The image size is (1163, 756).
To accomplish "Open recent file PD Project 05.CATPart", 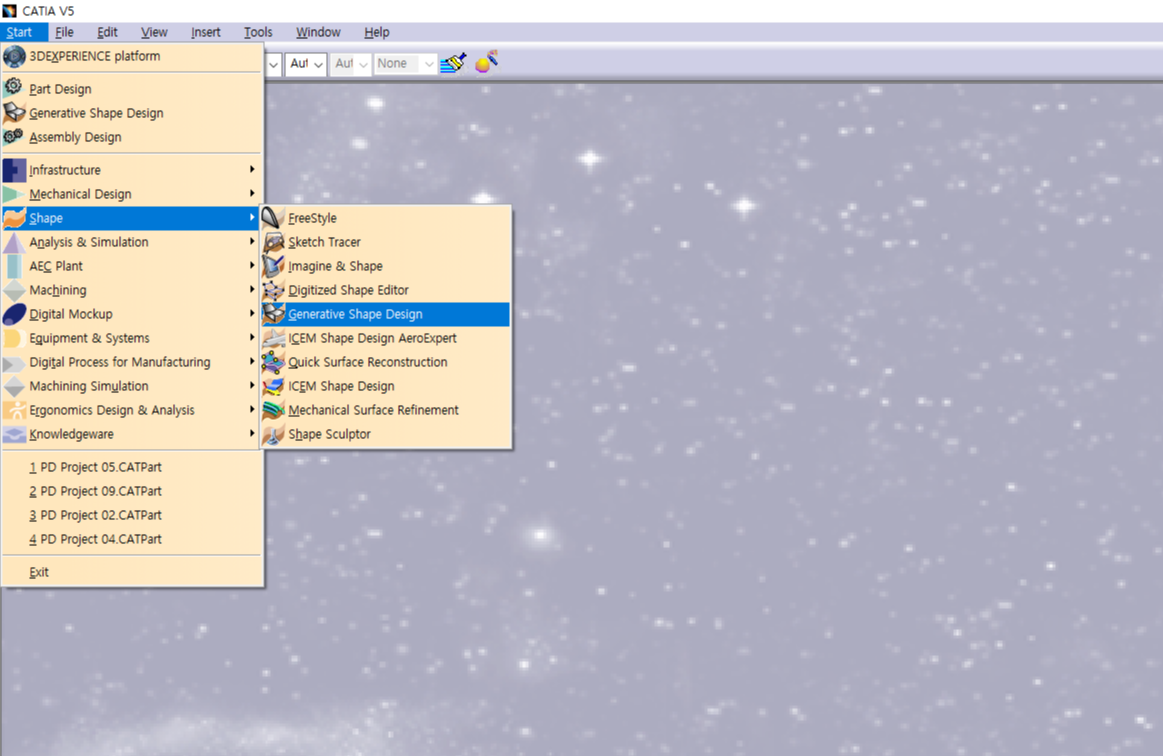I will [x=132, y=467].
